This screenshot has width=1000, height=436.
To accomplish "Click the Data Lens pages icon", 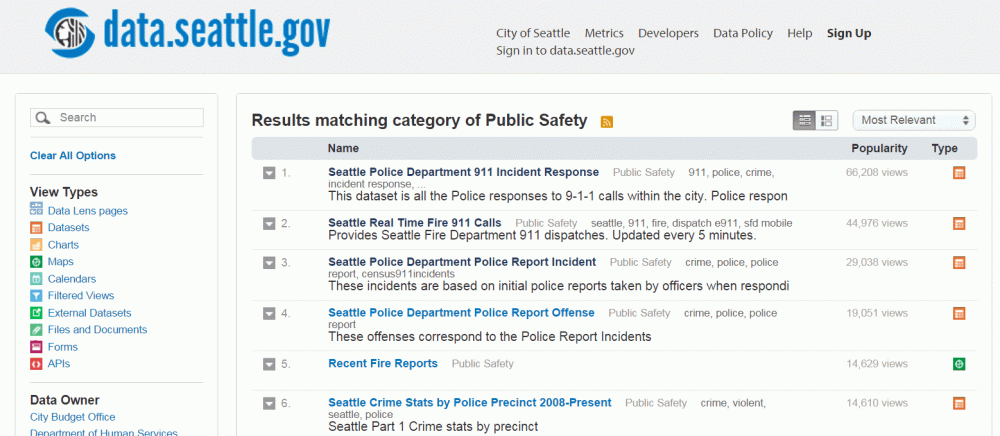I will (x=37, y=210).
